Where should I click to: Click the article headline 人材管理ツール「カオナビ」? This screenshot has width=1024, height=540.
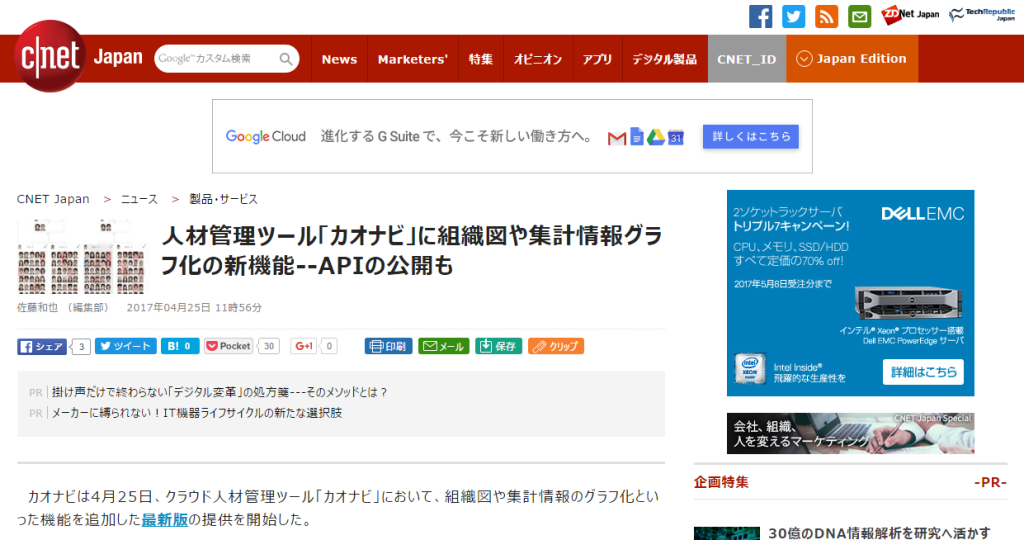point(412,250)
